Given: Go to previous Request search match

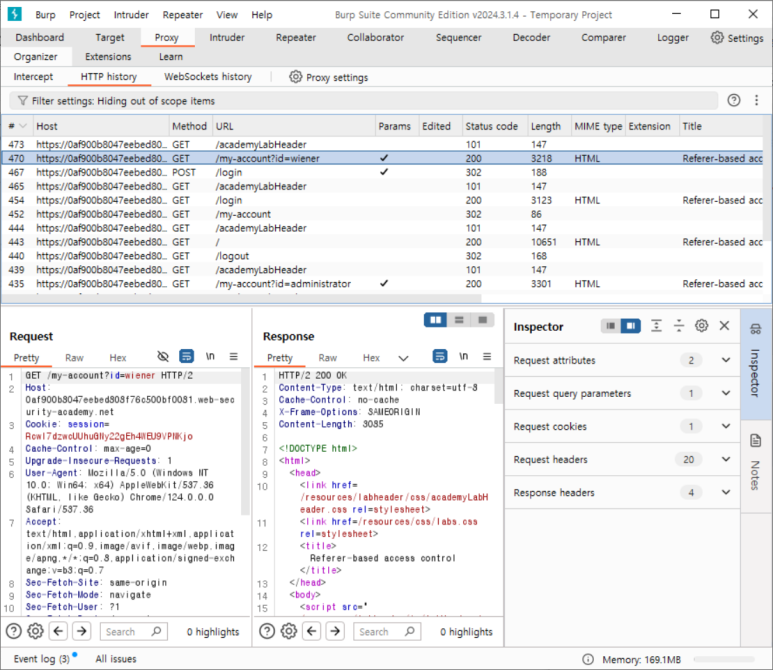Looking at the screenshot, I should click(x=58, y=631).
